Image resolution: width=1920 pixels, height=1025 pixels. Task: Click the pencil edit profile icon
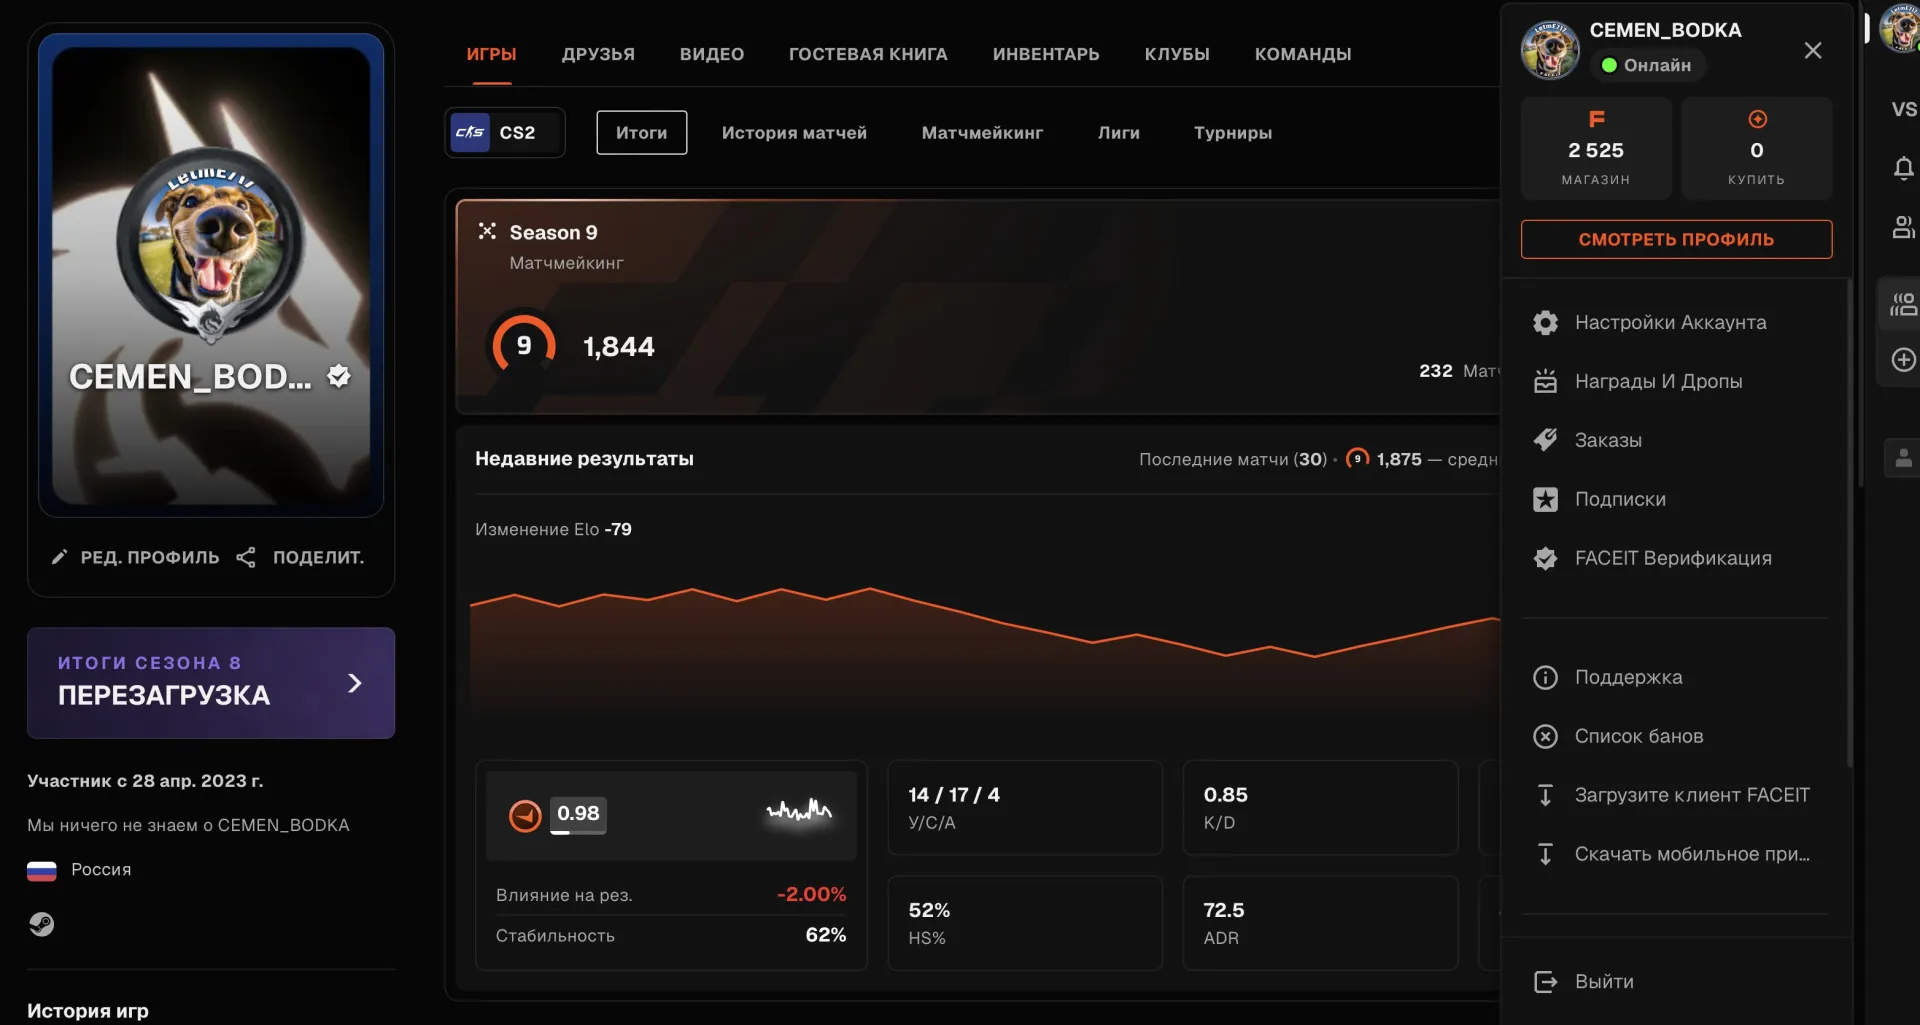pos(60,557)
